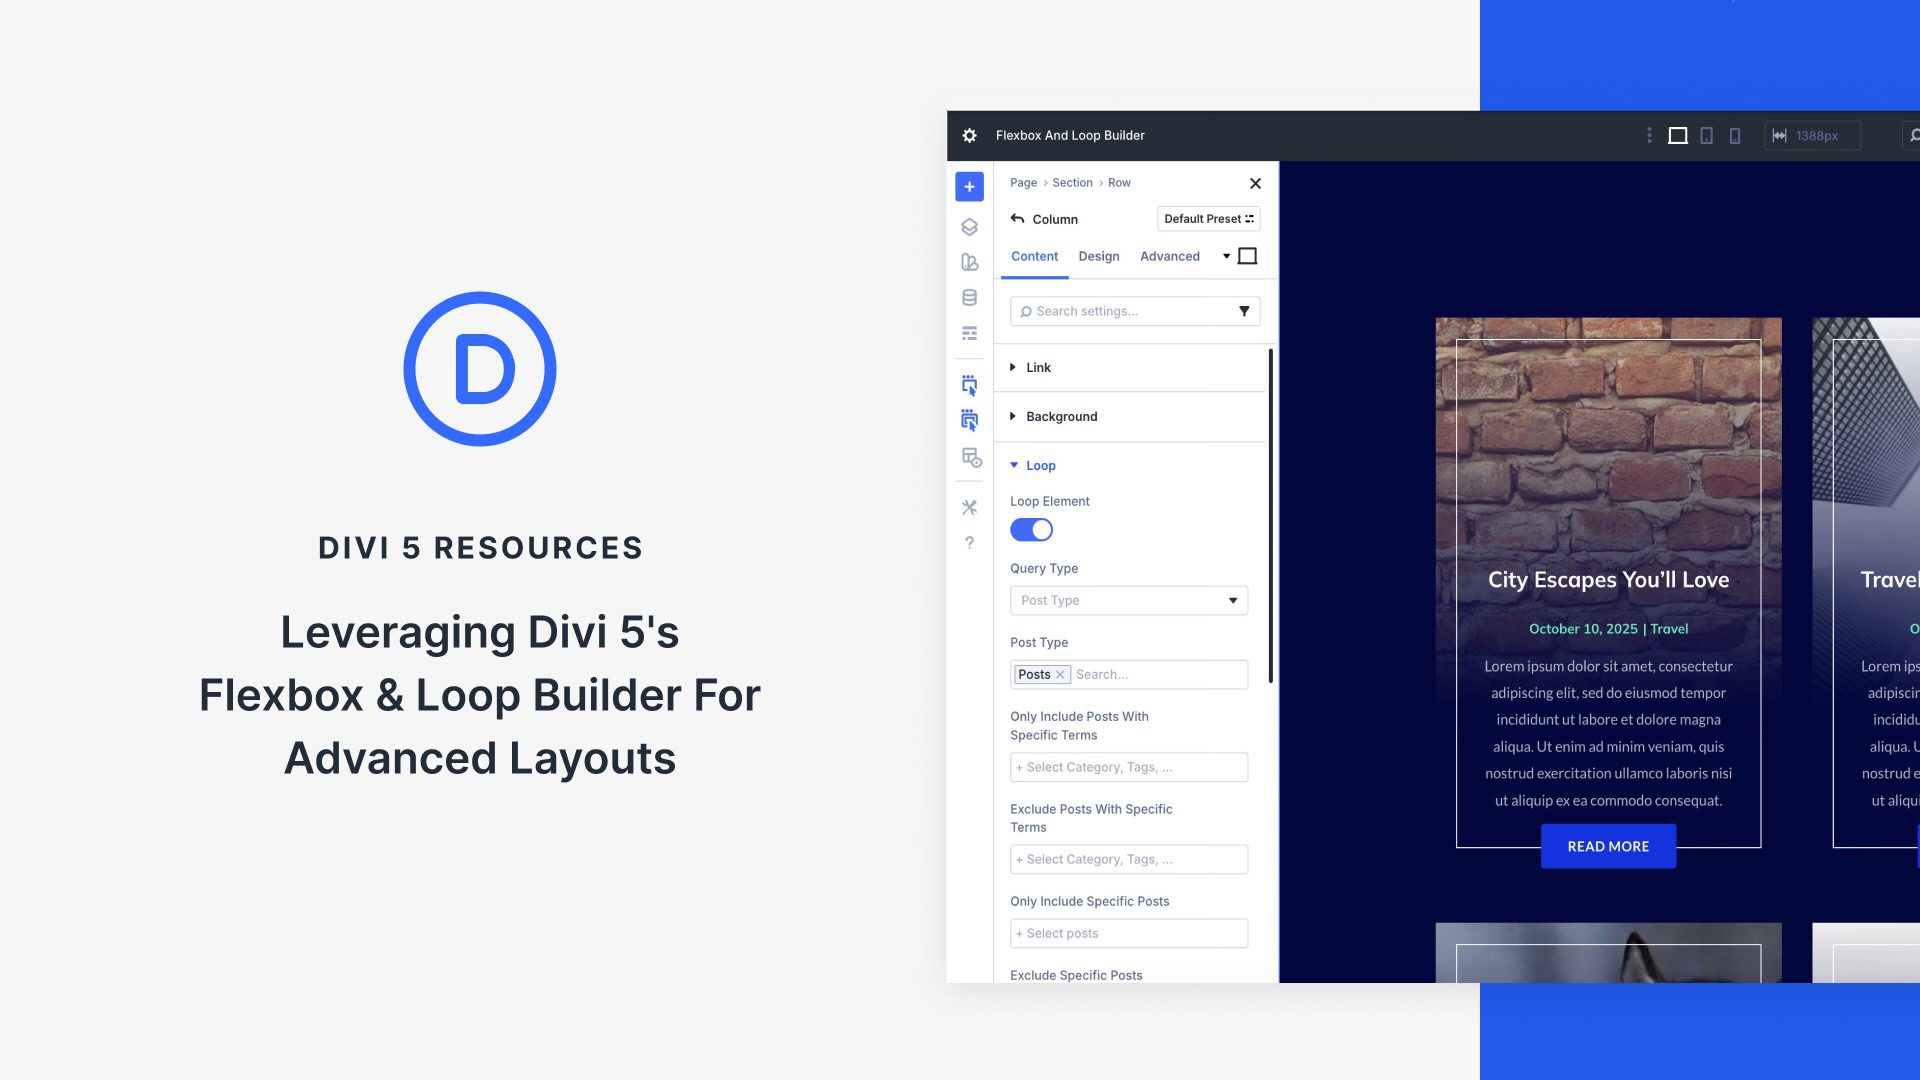Click the READ MORE button
Viewport: 1920px width, 1080px height.
[x=1607, y=845]
